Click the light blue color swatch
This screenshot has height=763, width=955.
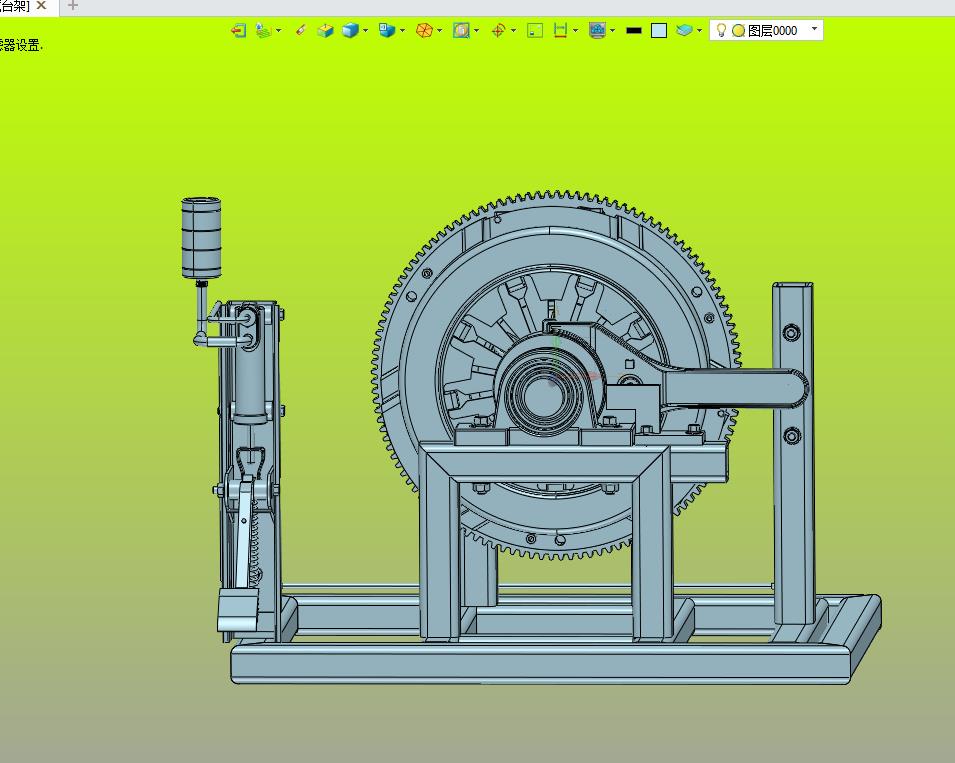click(x=659, y=31)
